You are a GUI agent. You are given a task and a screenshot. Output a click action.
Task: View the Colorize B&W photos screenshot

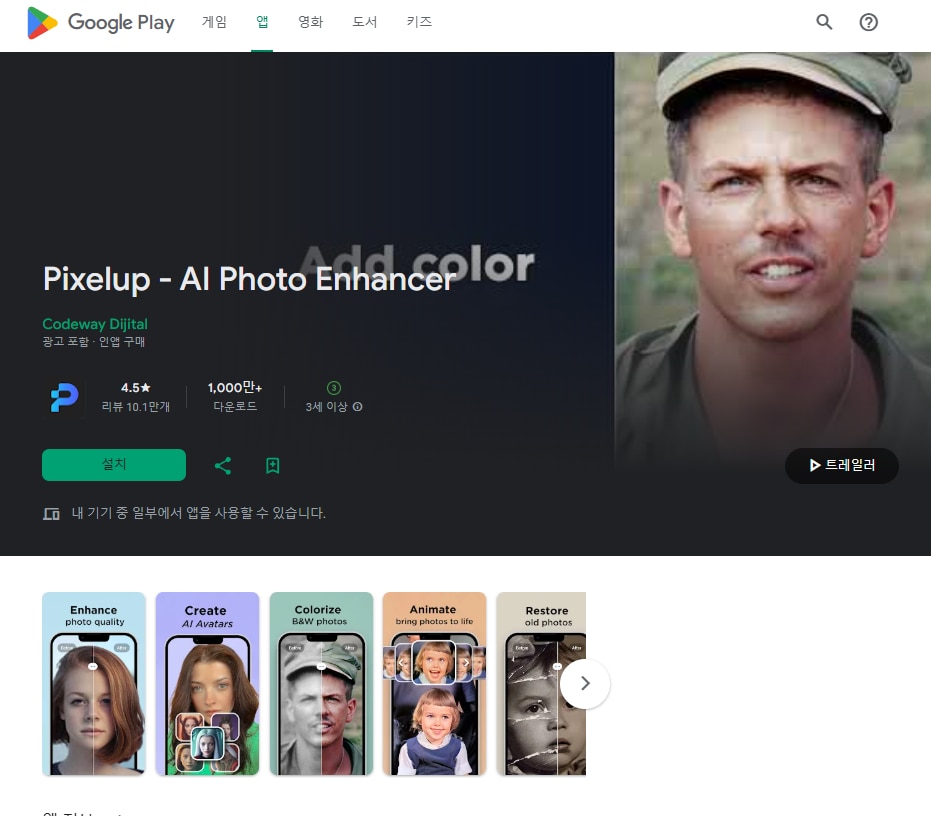[x=321, y=684]
